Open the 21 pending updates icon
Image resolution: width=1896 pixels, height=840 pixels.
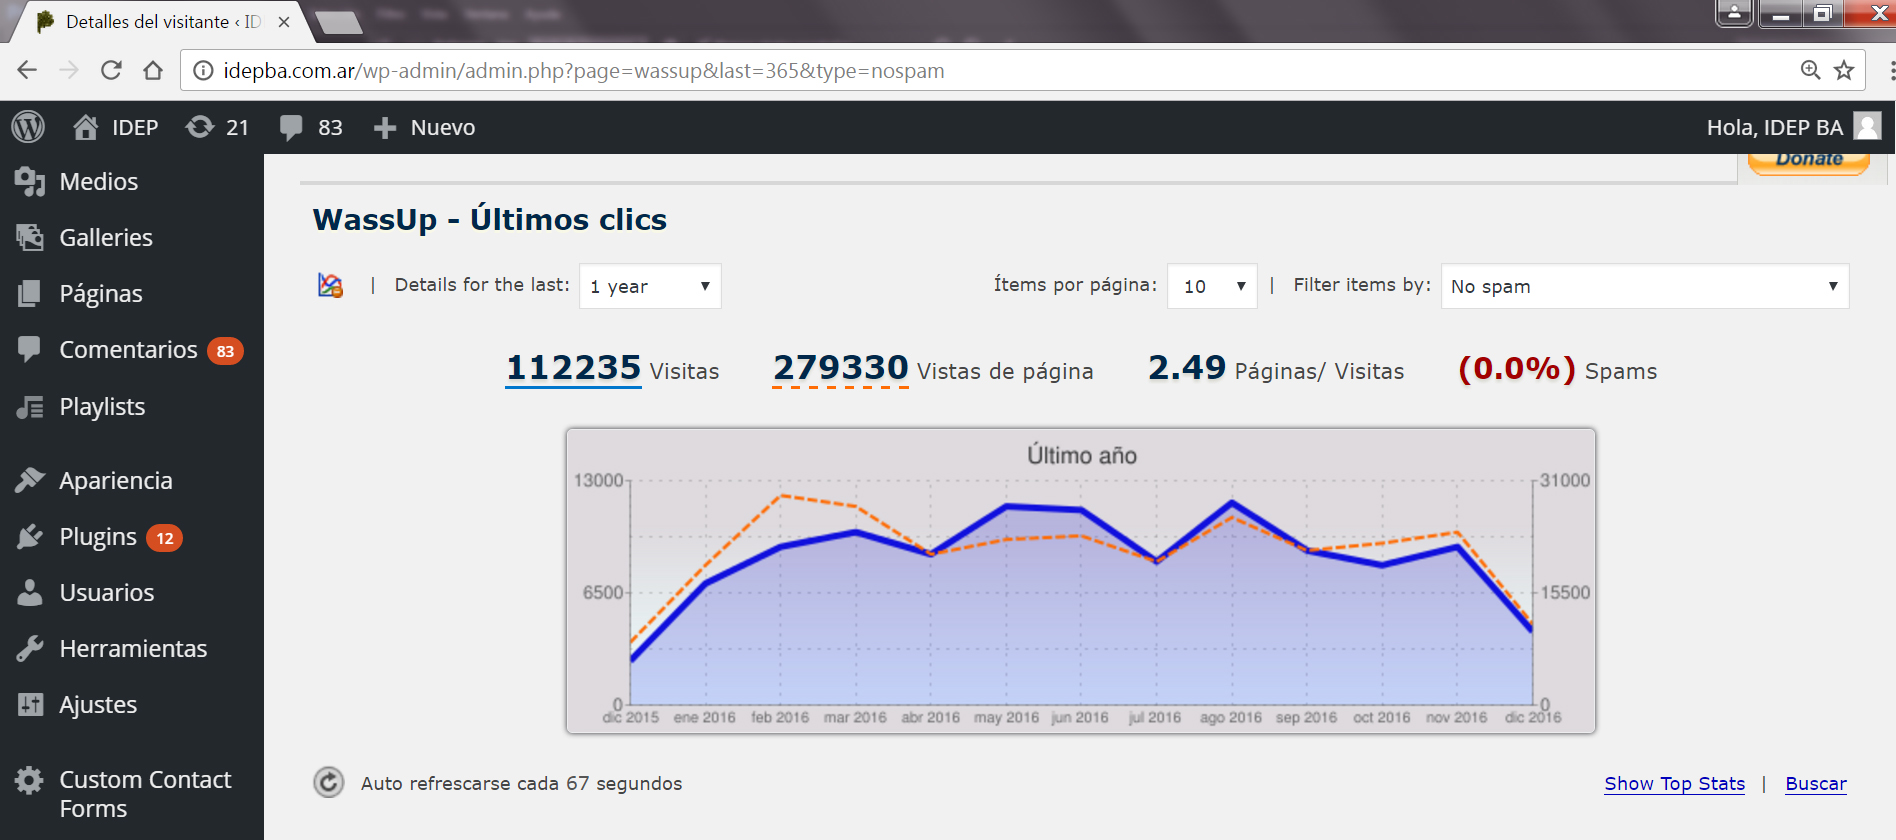[x=200, y=127]
